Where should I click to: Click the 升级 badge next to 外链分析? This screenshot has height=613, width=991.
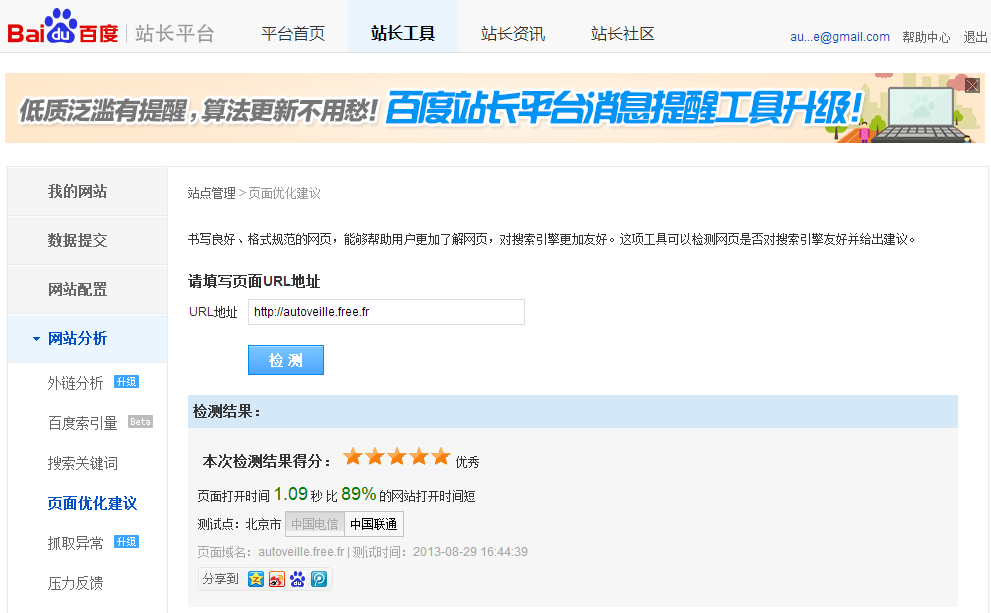click(126, 382)
